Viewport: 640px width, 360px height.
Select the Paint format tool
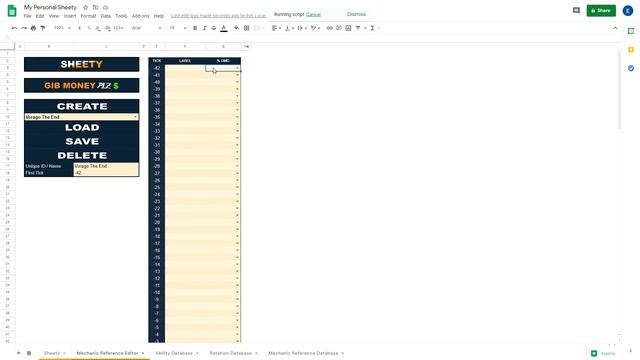pos(43,28)
